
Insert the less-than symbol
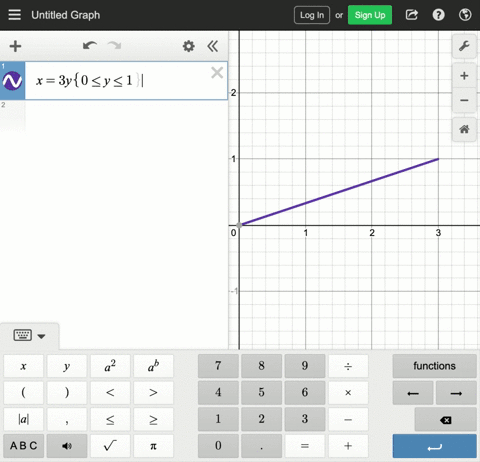110,393
